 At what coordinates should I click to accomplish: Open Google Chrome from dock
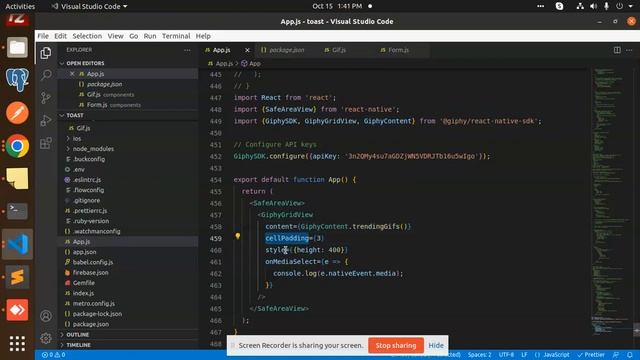pos(17,146)
